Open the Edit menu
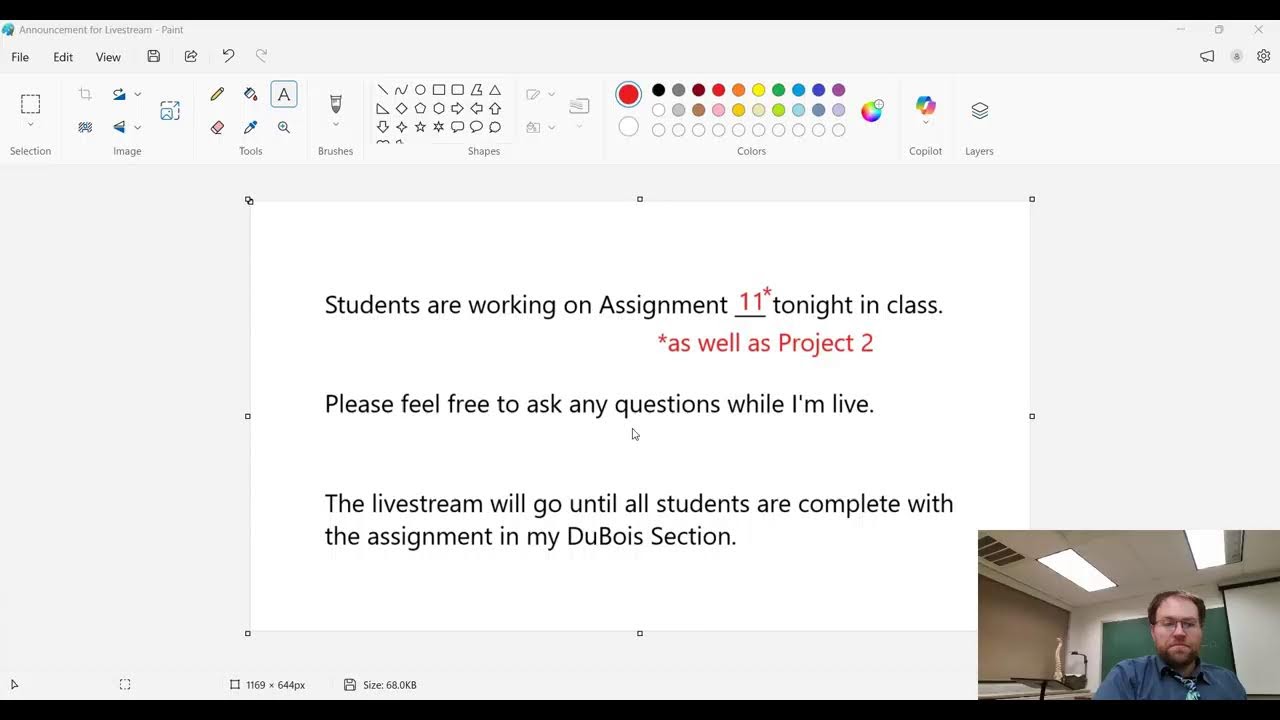 [x=63, y=57]
